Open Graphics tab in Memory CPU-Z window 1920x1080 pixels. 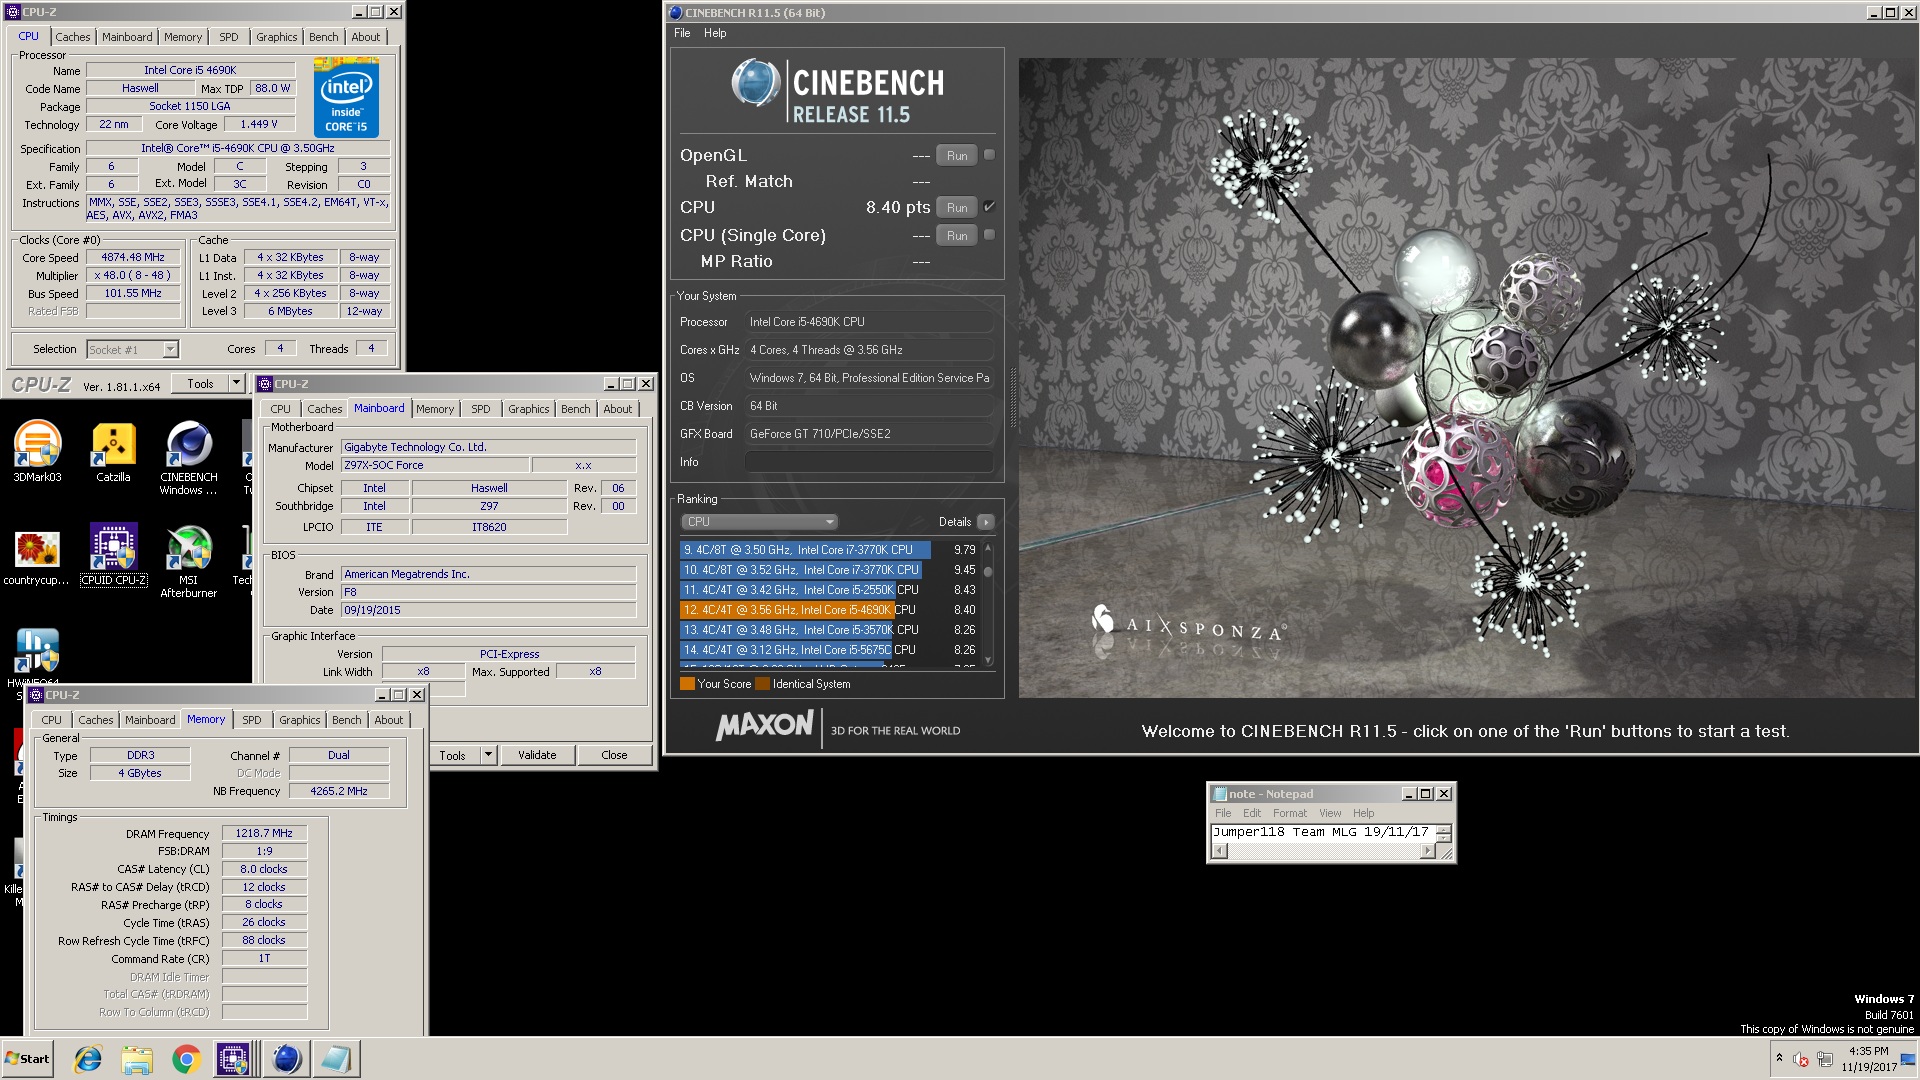point(300,720)
